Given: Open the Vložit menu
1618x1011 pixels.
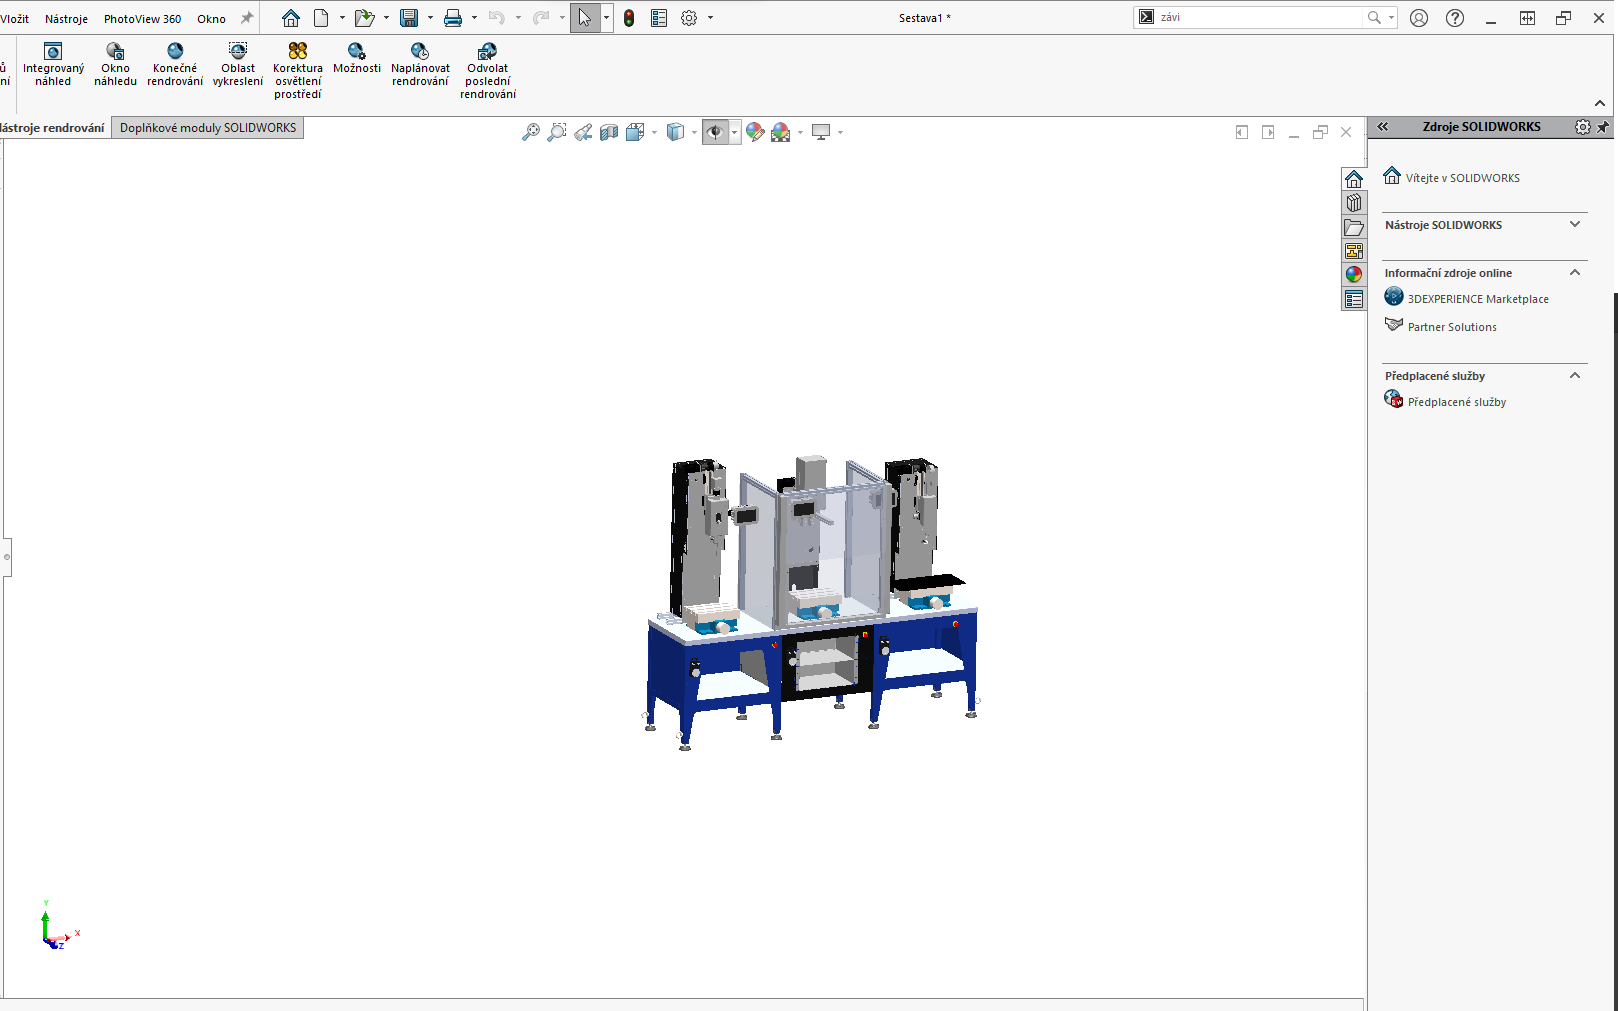Looking at the screenshot, I should tap(15, 19).
